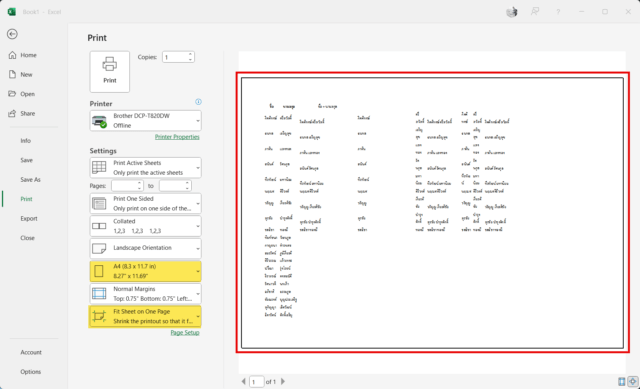Click Close in the sidebar
Viewport: 640px width, 389px height.
[27, 238]
